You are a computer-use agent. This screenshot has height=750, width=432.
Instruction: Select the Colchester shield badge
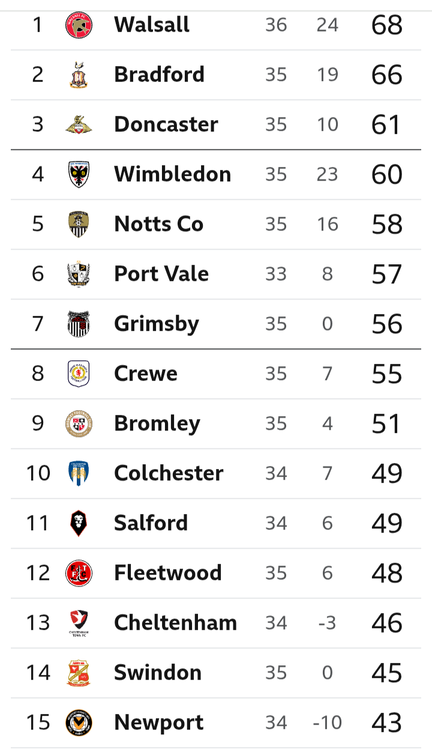pyautogui.click(x=79, y=473)
